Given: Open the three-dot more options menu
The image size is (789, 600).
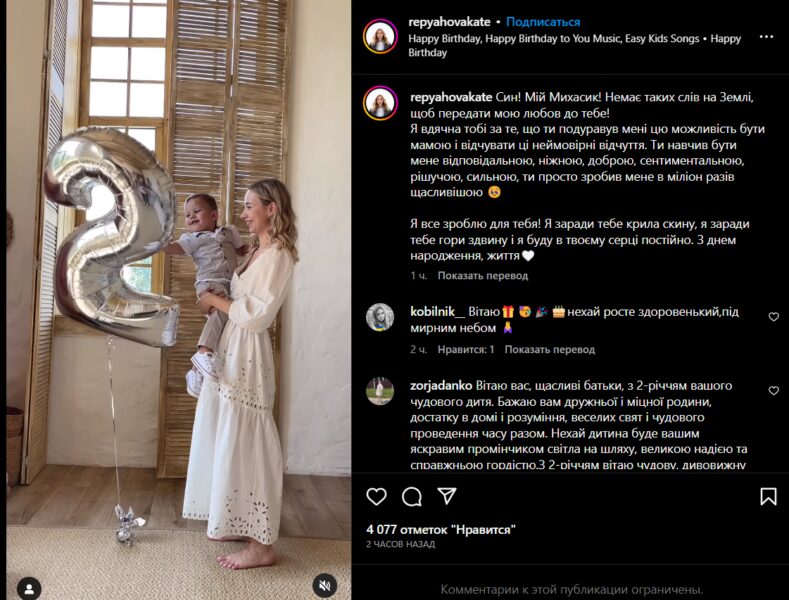Looking at the screenshot, I should click(x=766, y=37).
